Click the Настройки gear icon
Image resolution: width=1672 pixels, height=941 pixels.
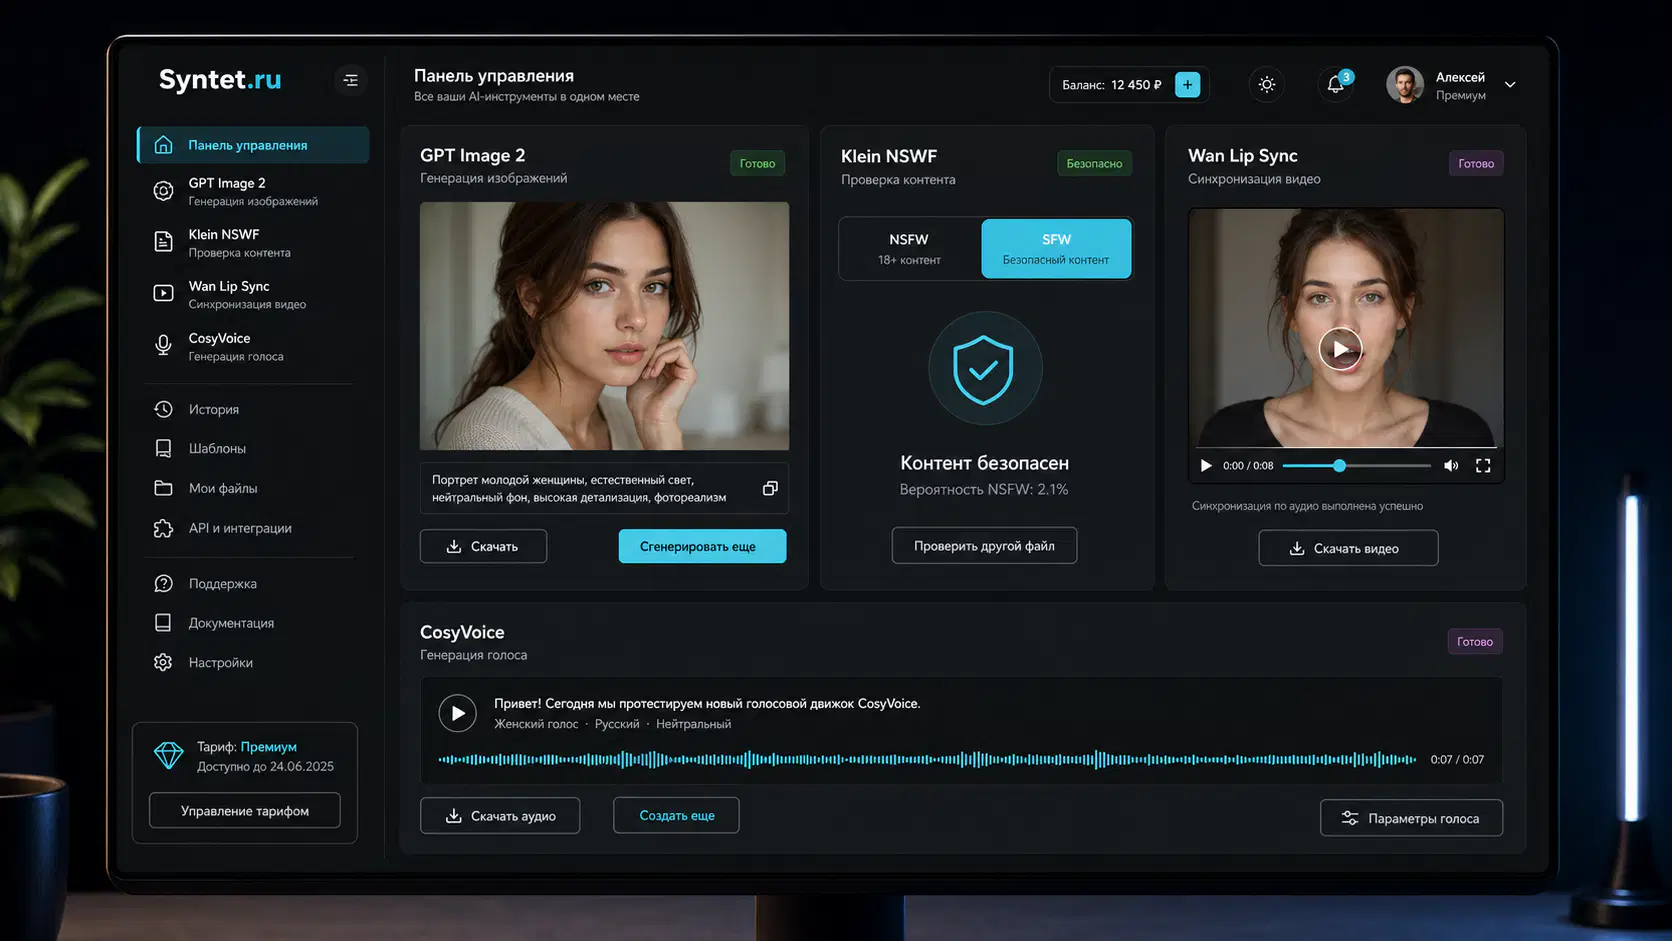coord(163,662)
